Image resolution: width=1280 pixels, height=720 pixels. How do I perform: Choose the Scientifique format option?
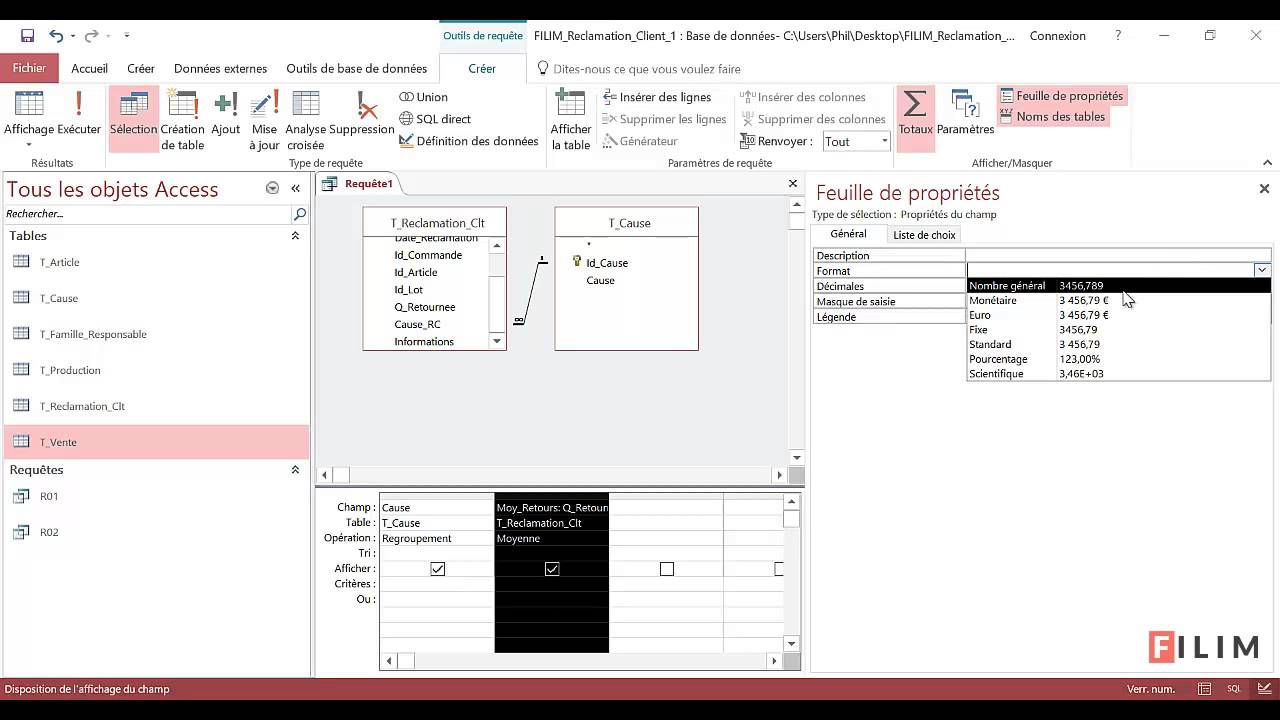coord(1118,374)
